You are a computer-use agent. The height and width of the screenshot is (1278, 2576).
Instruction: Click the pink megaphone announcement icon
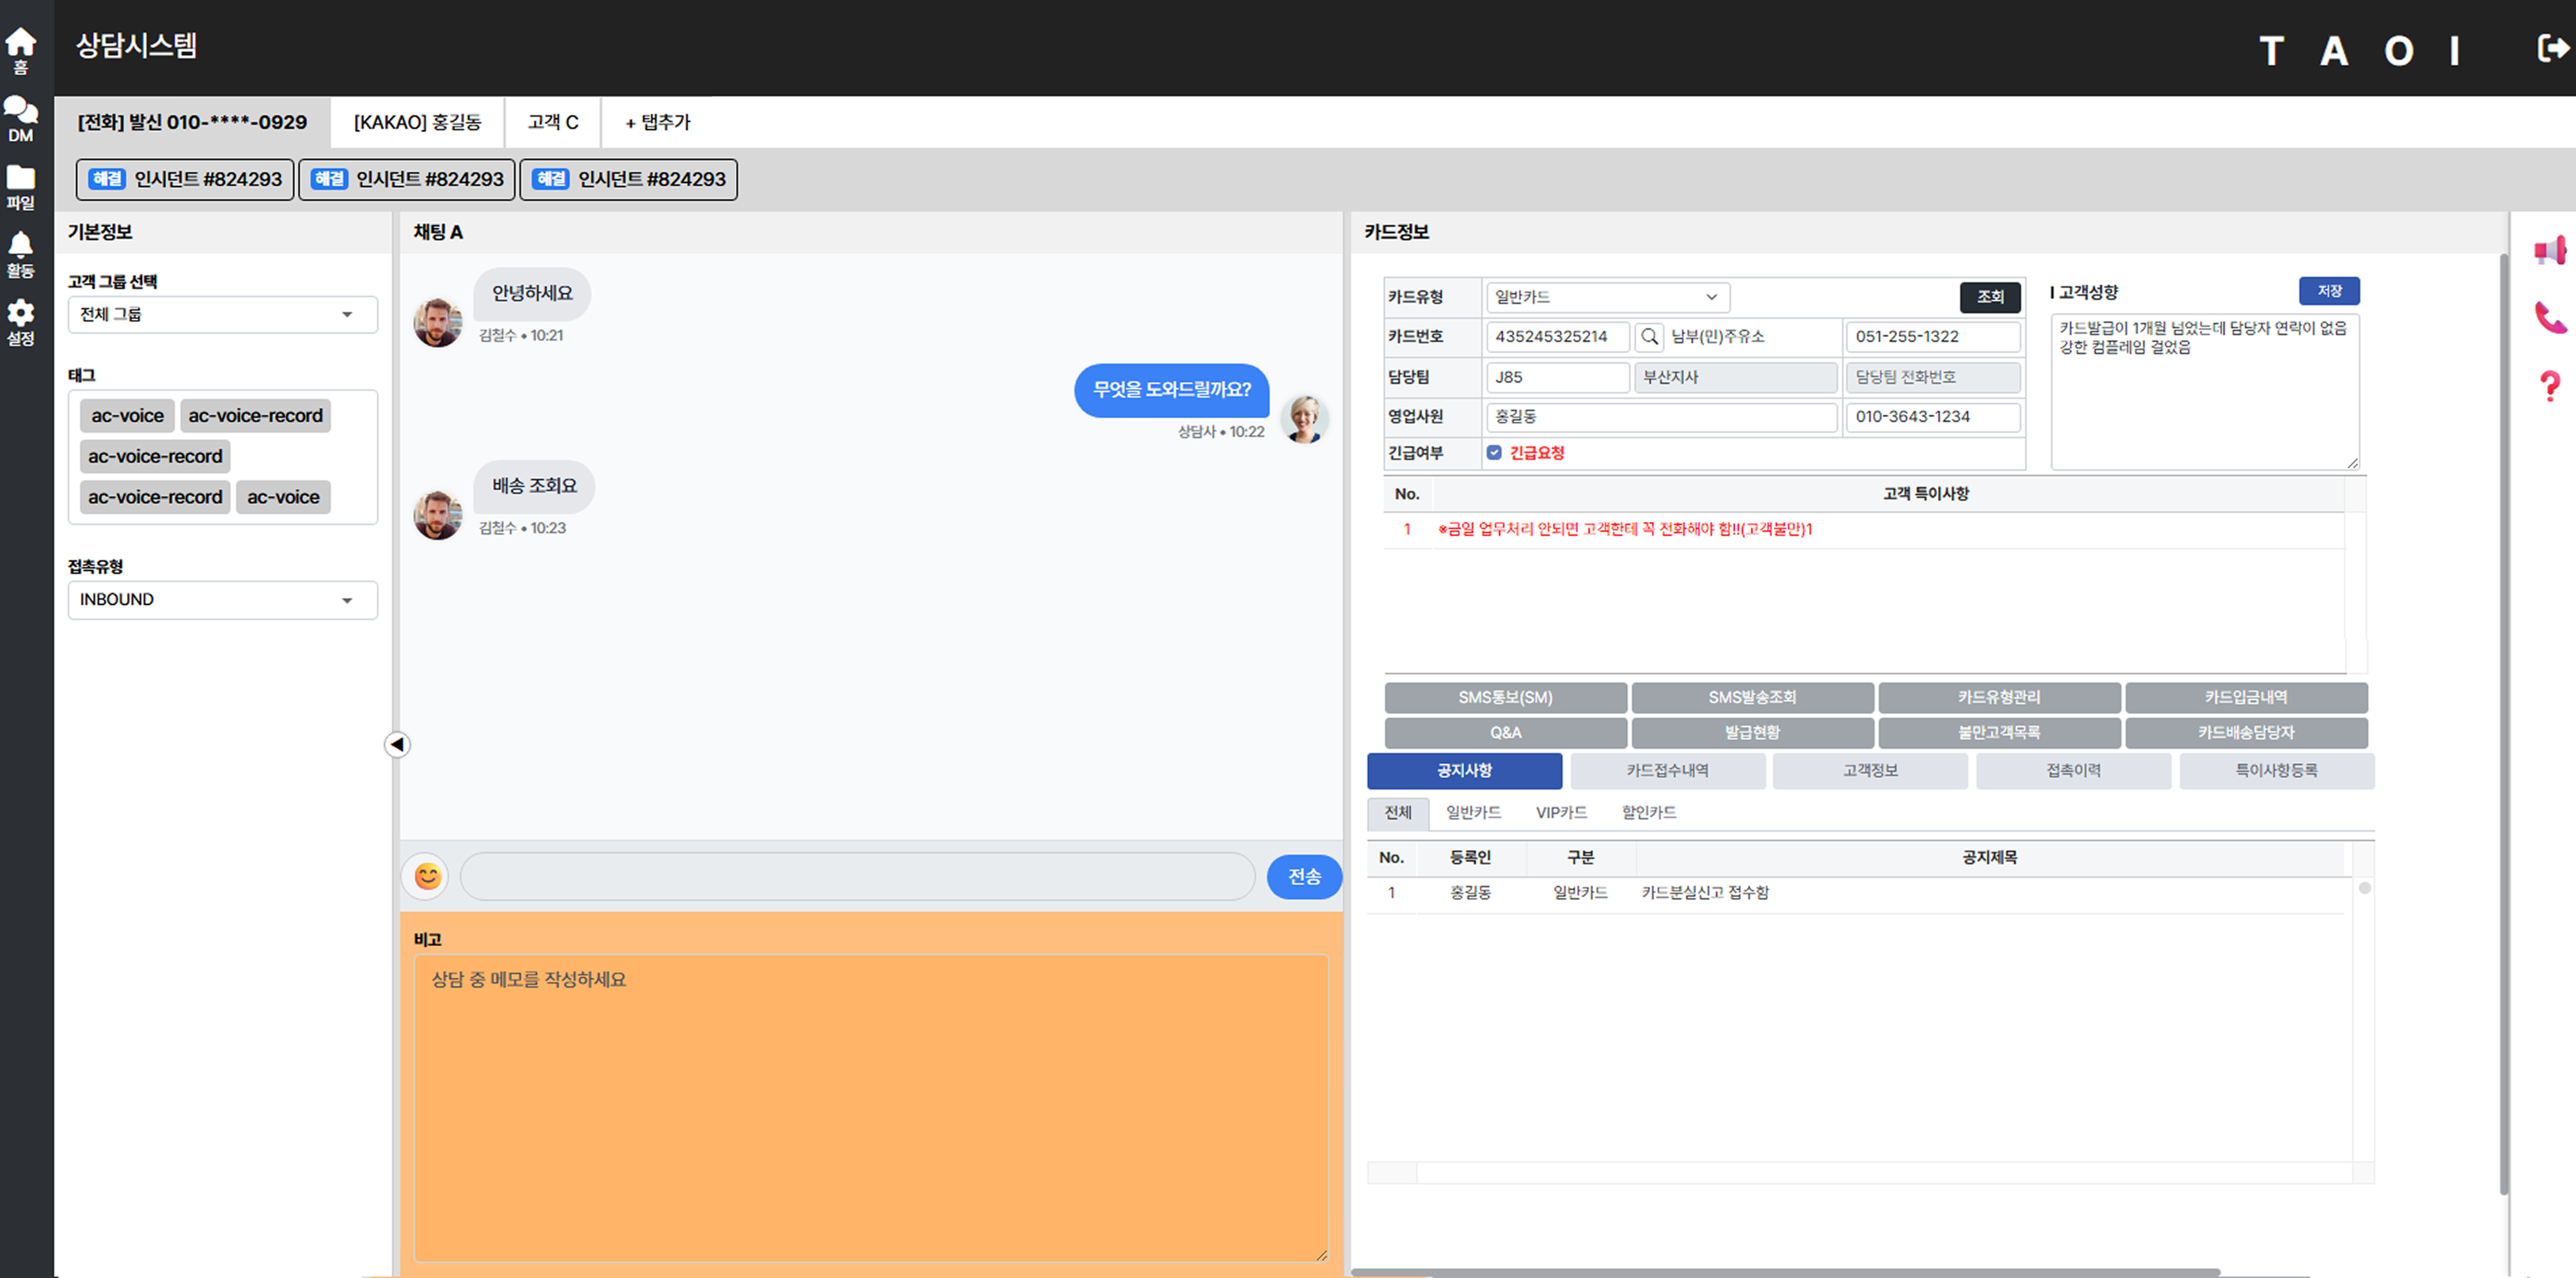point(2549,250)
